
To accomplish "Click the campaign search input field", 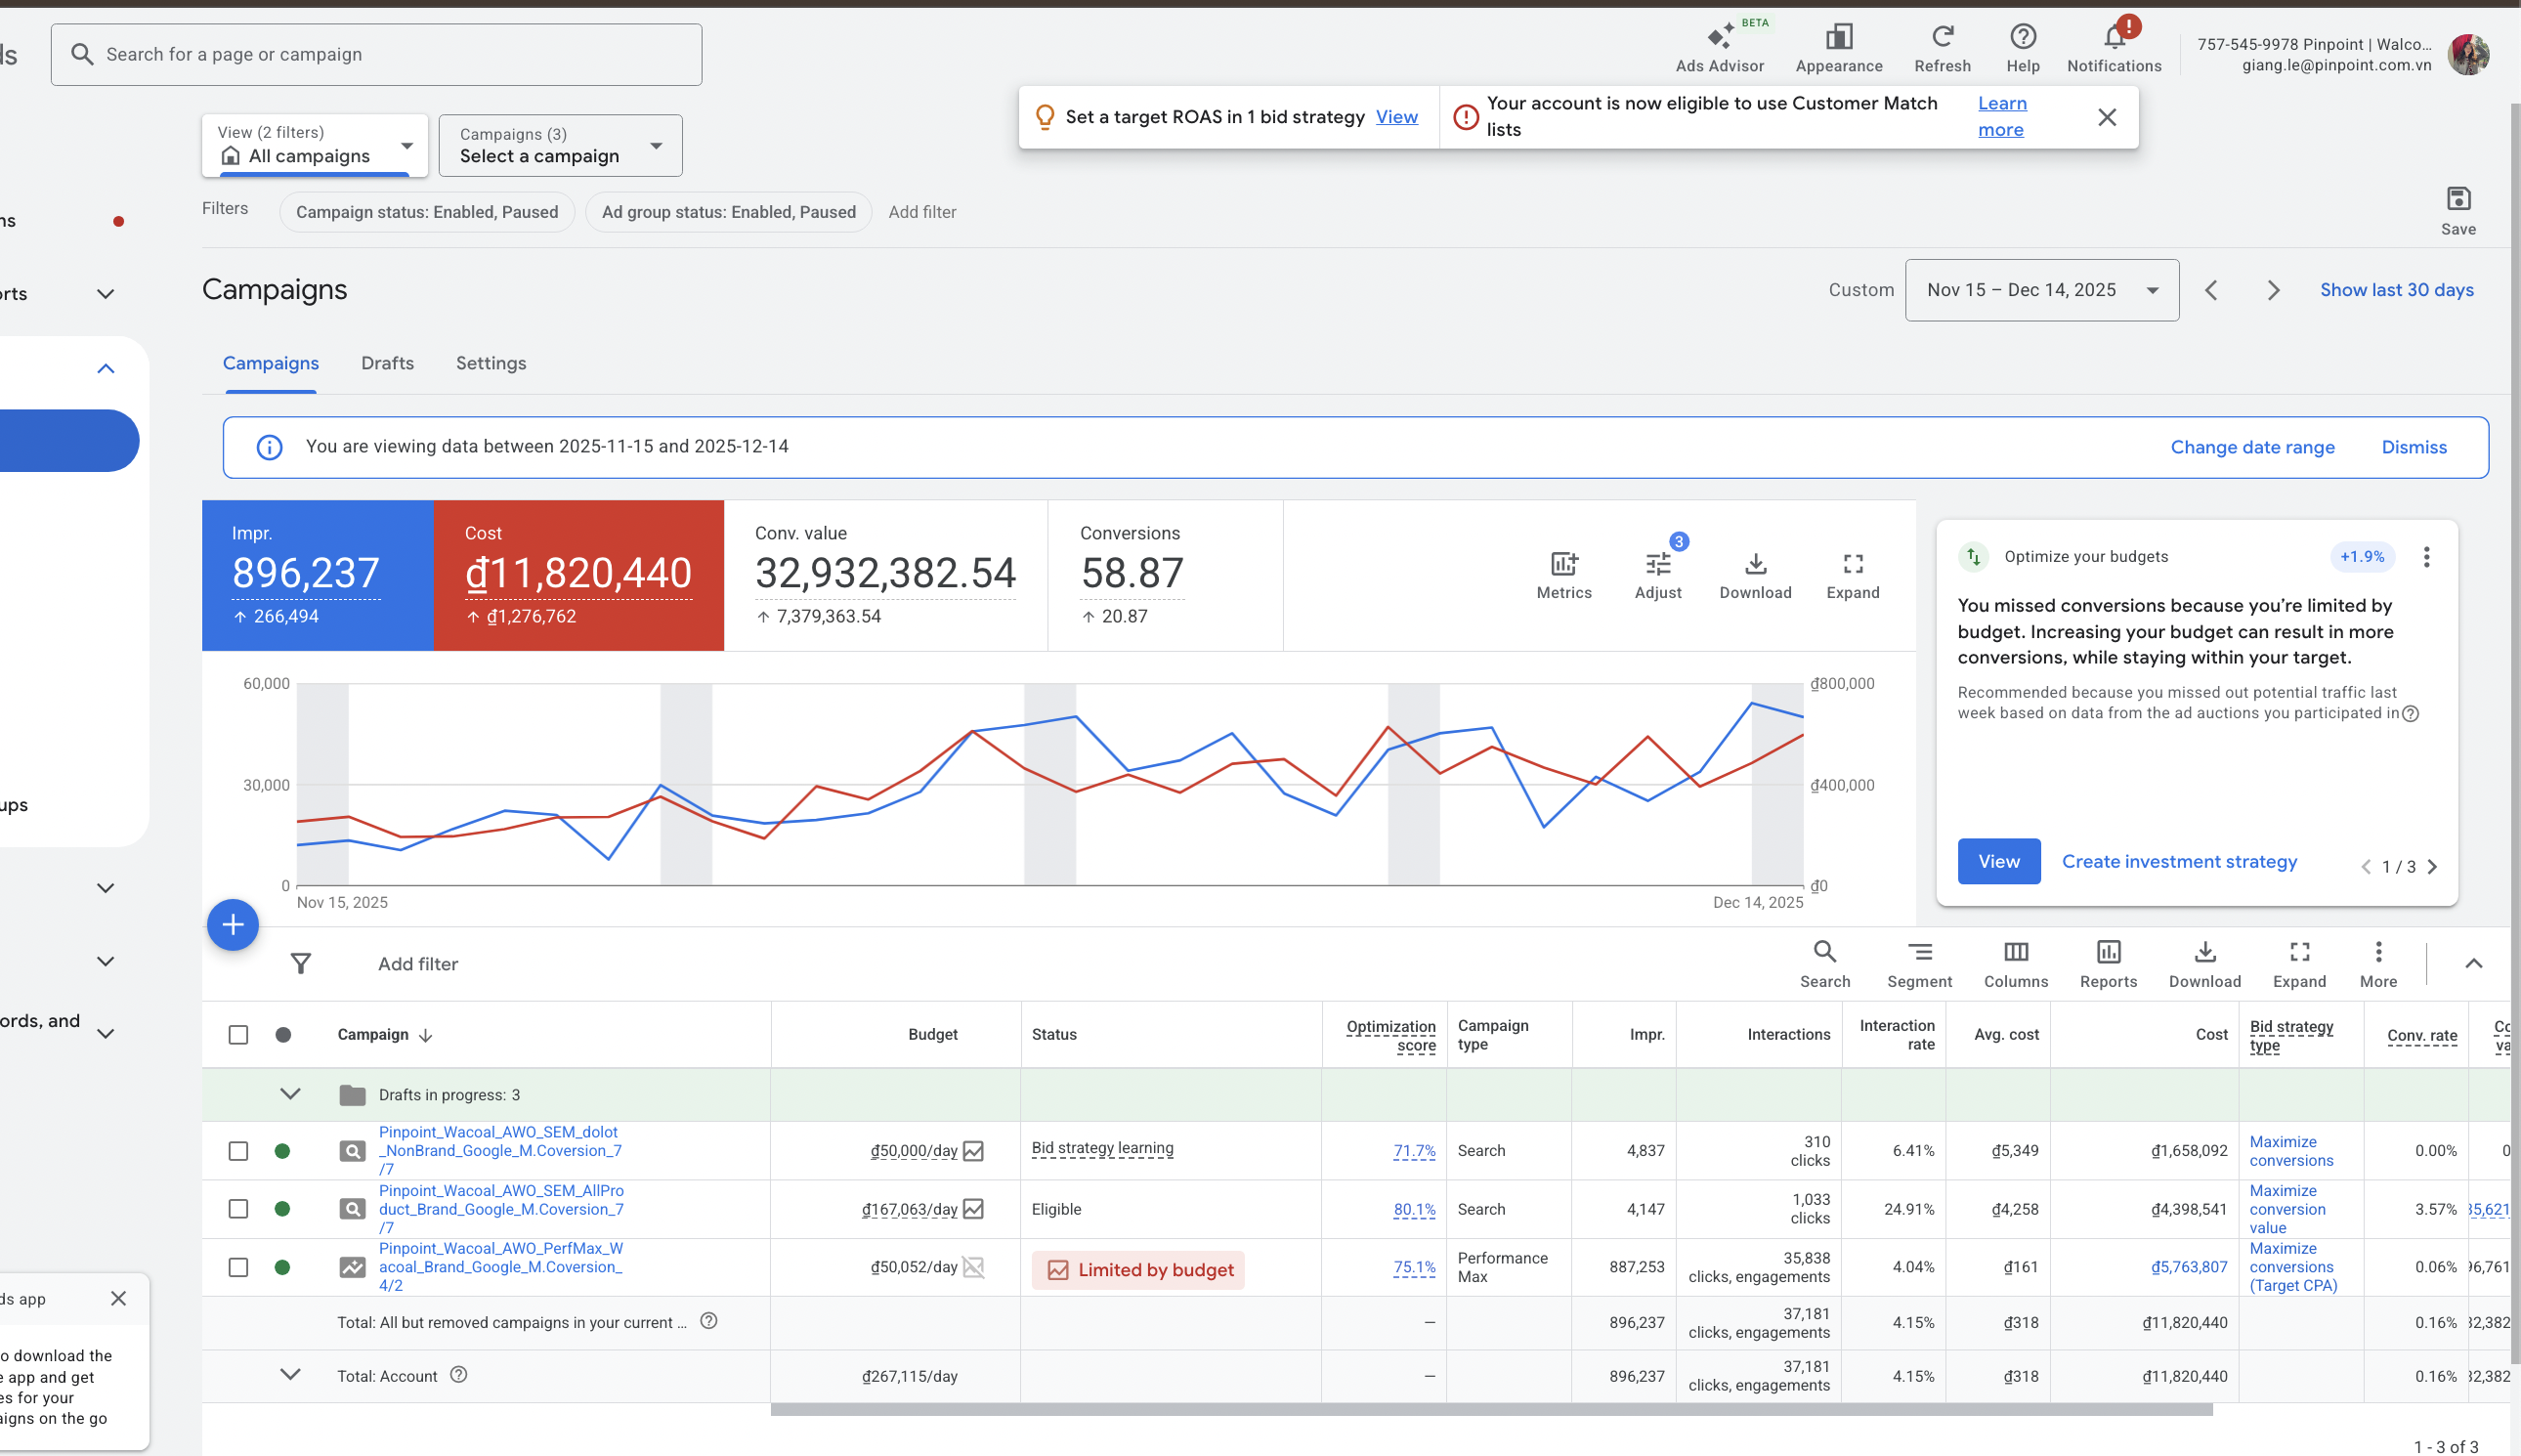I will pyautogui.click(x=376, y=55).
